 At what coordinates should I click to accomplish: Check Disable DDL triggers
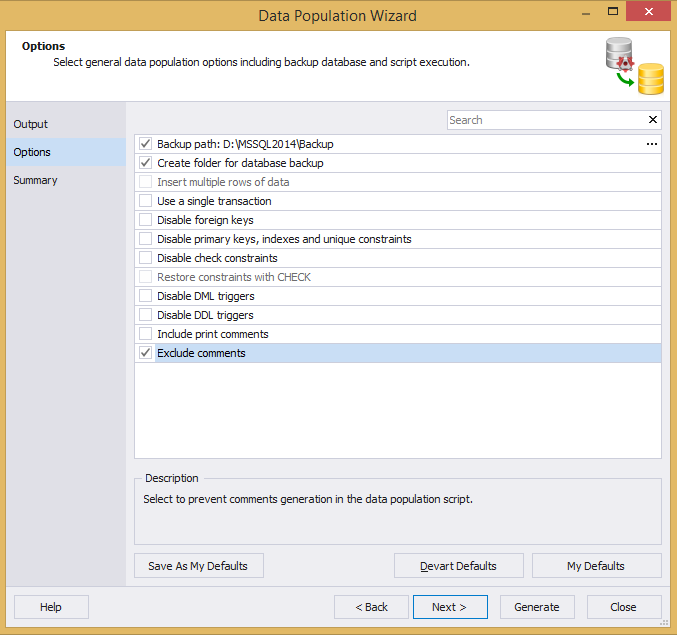point(146,315)
